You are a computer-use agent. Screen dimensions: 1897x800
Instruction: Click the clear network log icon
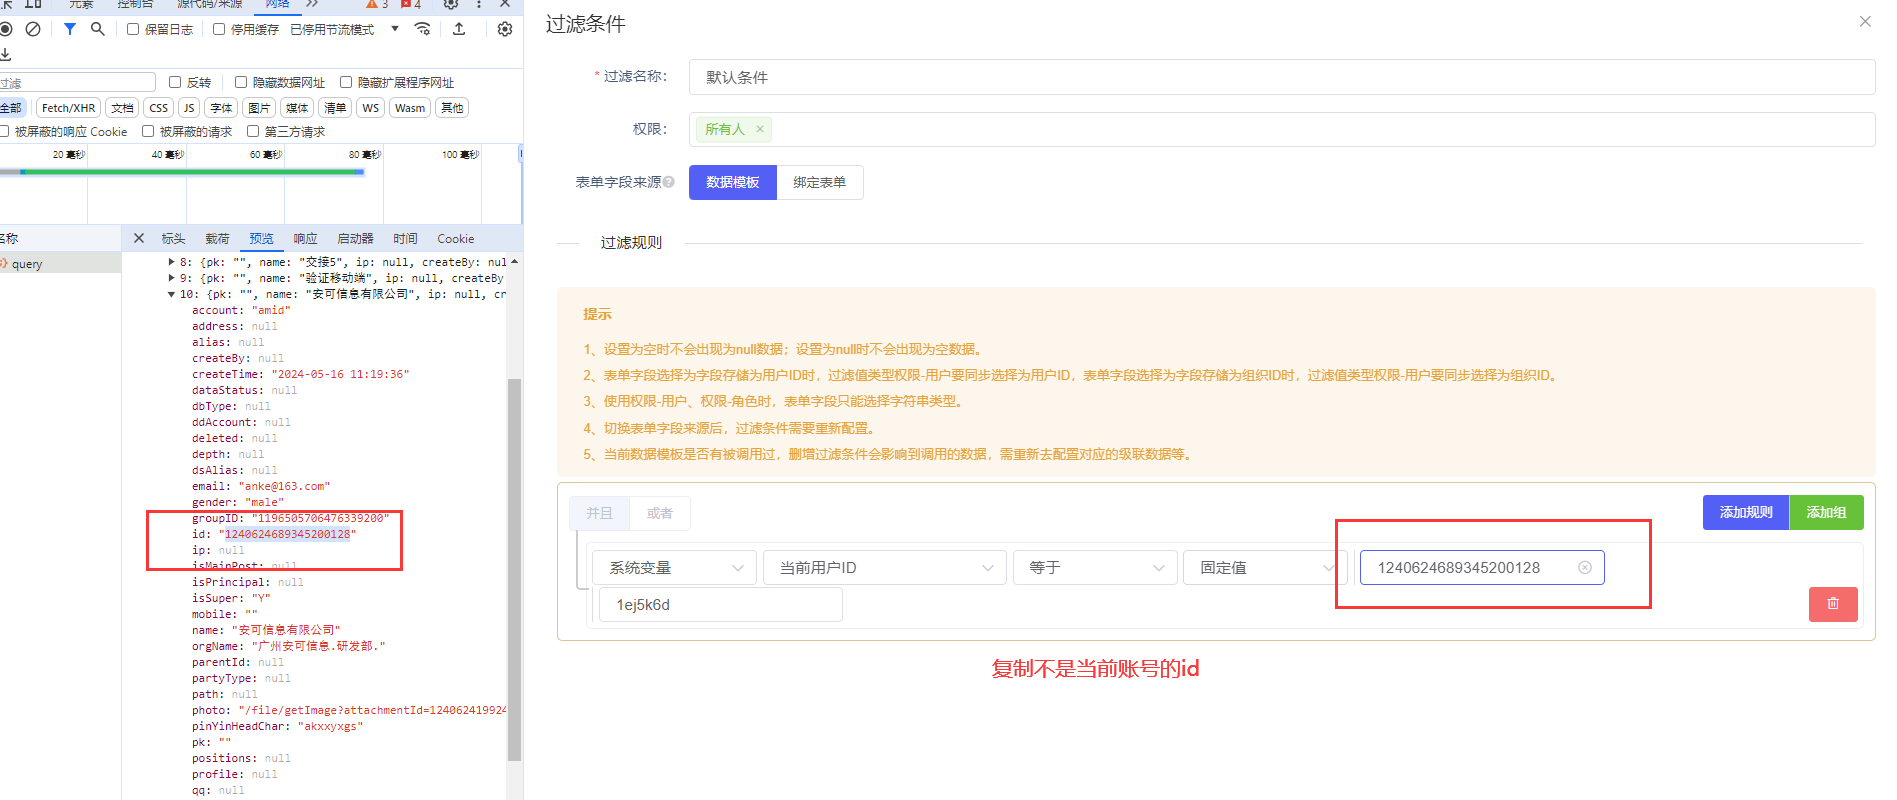[x=33, y=29]
